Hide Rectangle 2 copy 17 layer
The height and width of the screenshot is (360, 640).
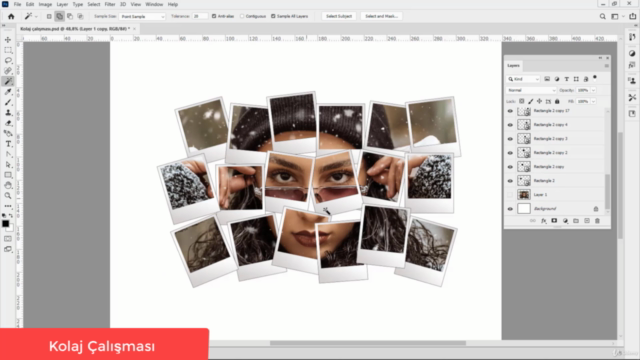pos(510,111)
